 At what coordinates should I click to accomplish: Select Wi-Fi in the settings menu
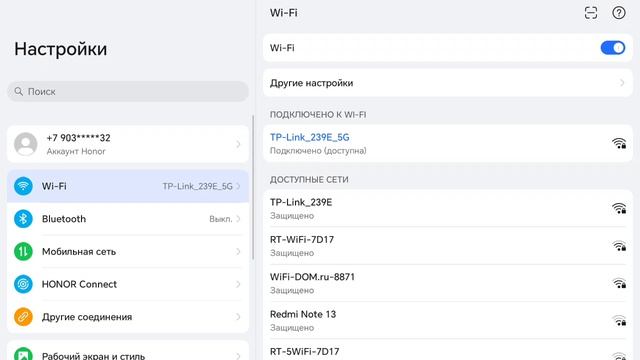pos(128,186)
